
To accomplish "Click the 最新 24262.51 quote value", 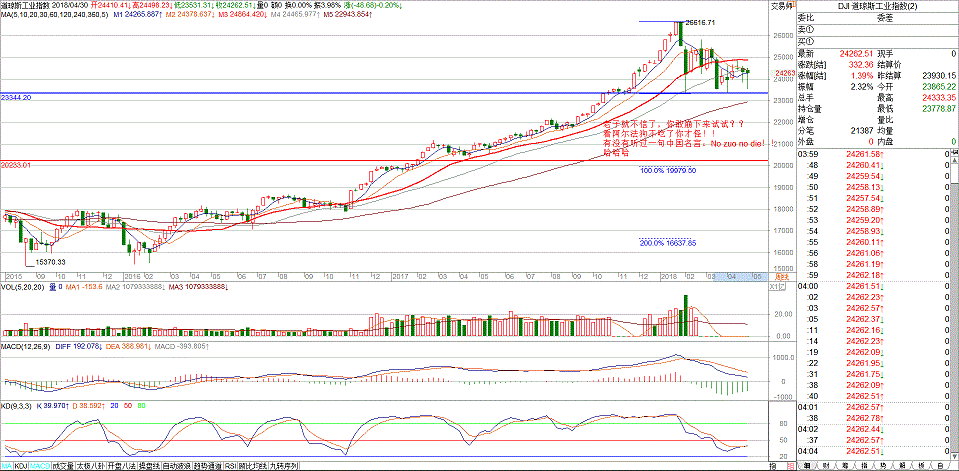I will tap(855, 54).
